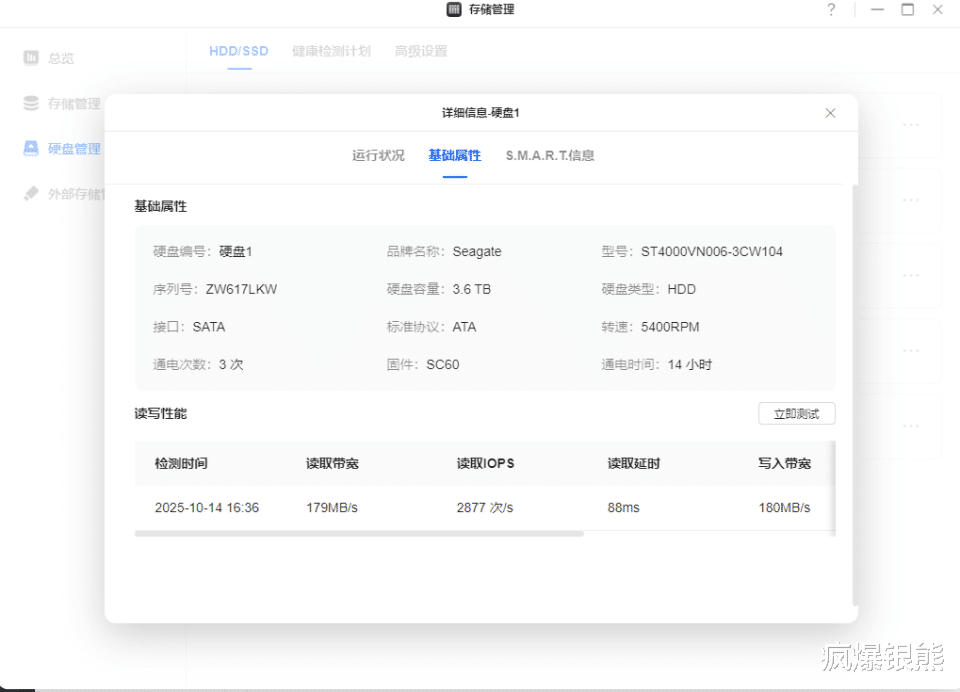This screenshot has width=960, height=692.
Task: Select the 基础属性 tab
Action: tap(454, 156)
